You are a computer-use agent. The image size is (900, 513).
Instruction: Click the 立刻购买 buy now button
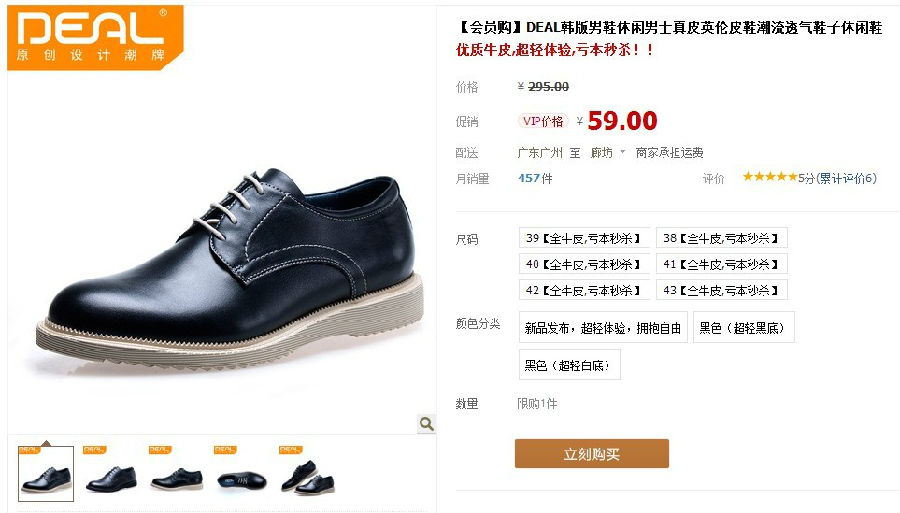(x=592, y=453)
